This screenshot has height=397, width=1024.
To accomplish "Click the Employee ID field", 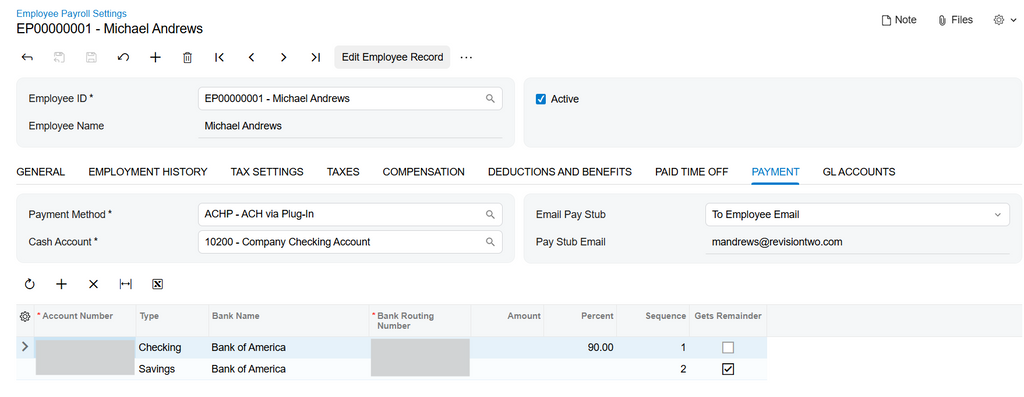I will coord(350,99).
